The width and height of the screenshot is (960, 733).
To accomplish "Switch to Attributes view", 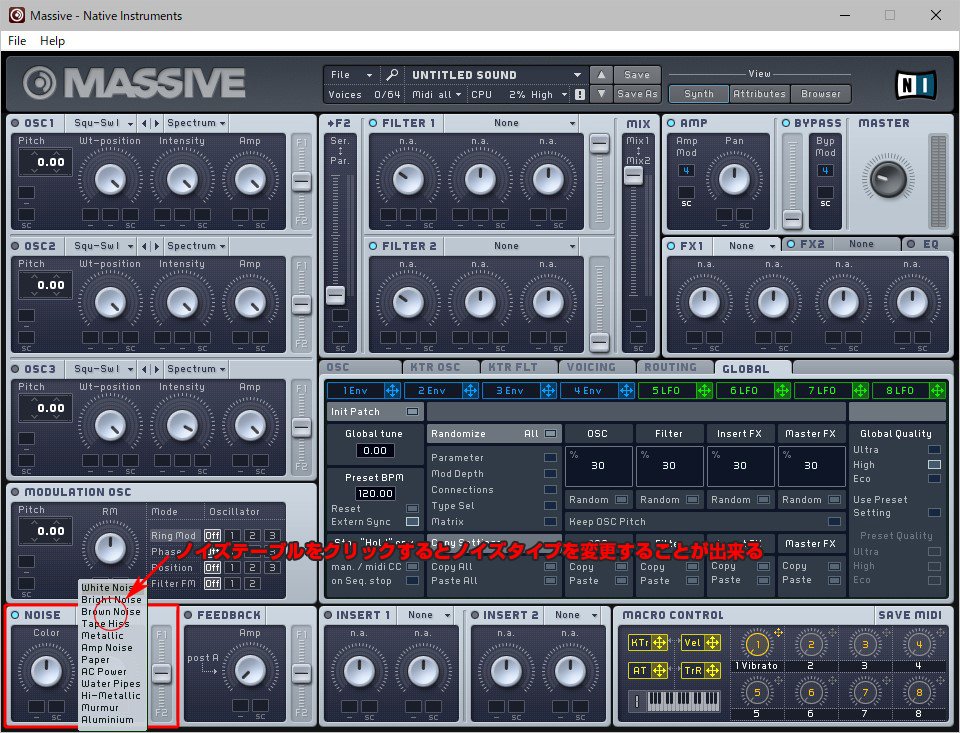I will pyautogui.click(x=759, y=94).
